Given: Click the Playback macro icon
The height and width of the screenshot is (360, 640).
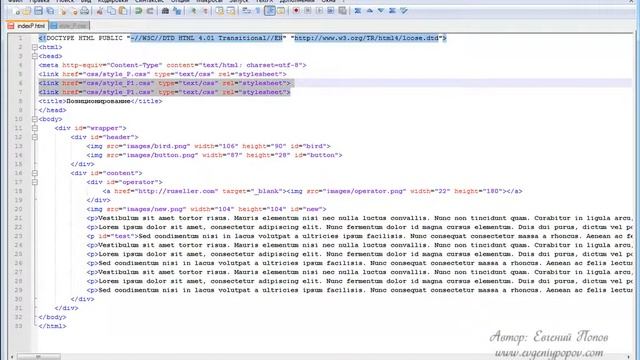Looking at the screenshot, I should pos(319,11).
